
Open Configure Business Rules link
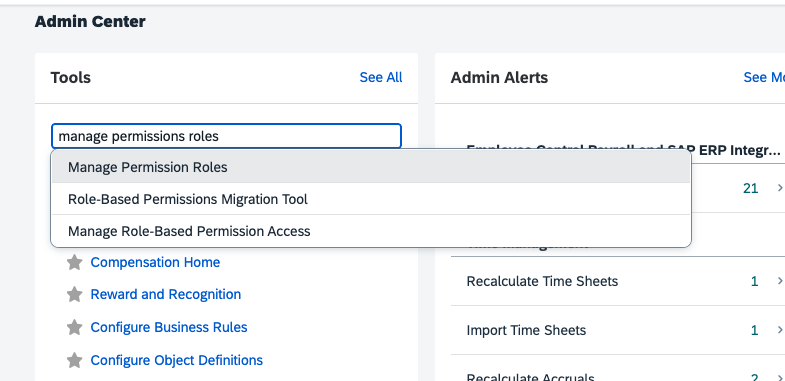pyautogui.click(x=169, y=327)
